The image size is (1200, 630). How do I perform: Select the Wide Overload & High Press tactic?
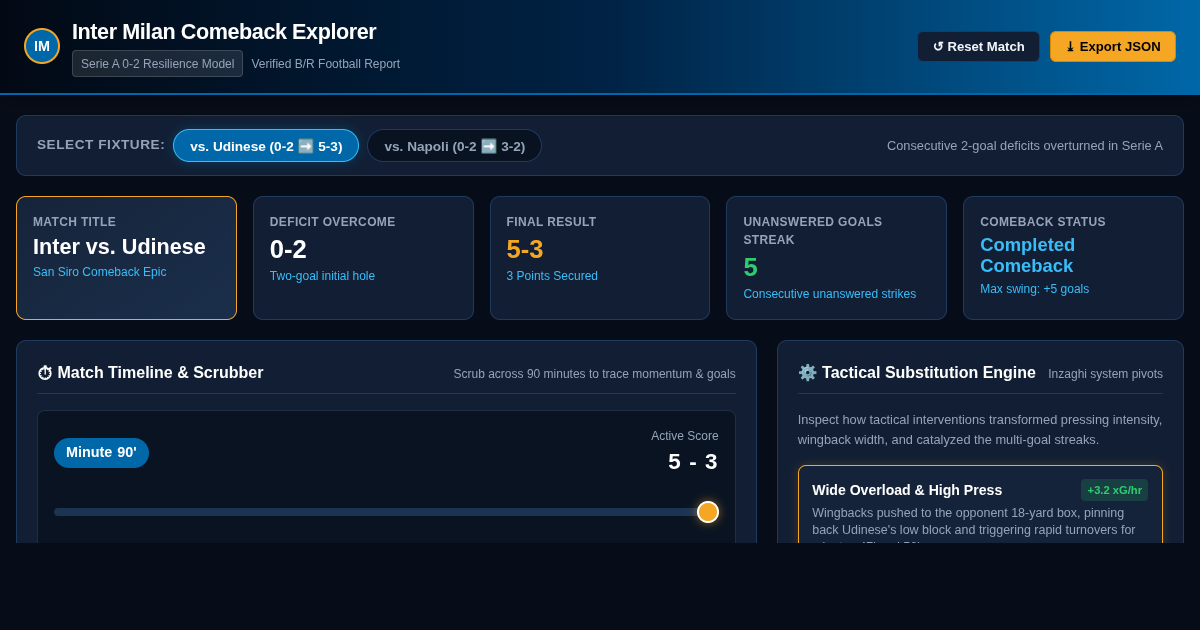(980, 504)
